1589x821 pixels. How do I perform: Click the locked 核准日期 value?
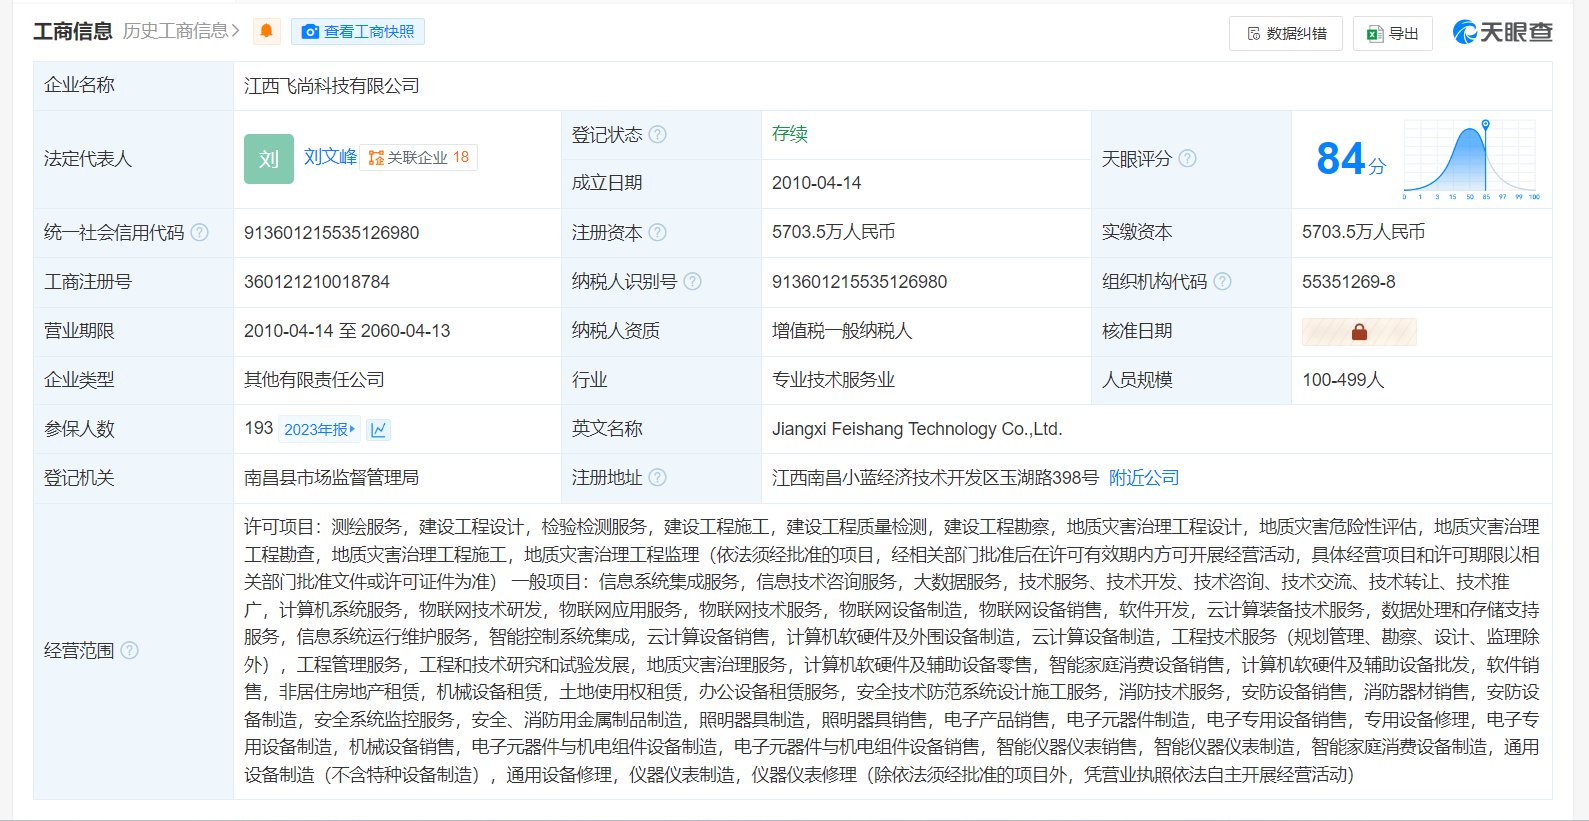point(1359,332)
